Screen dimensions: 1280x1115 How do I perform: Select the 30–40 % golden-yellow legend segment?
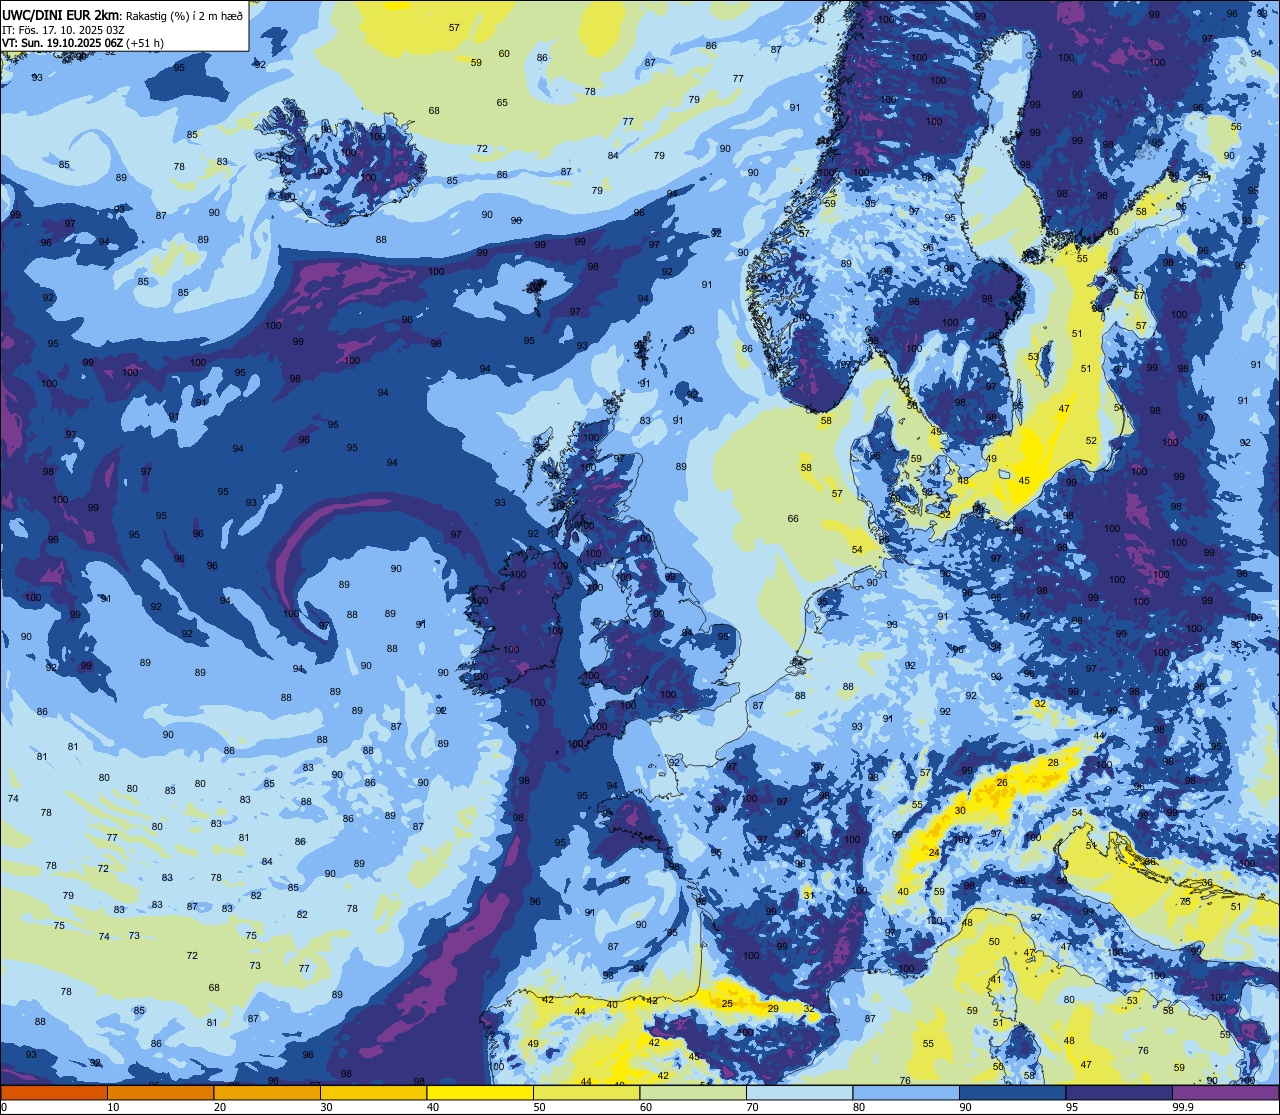point(374,1092)
